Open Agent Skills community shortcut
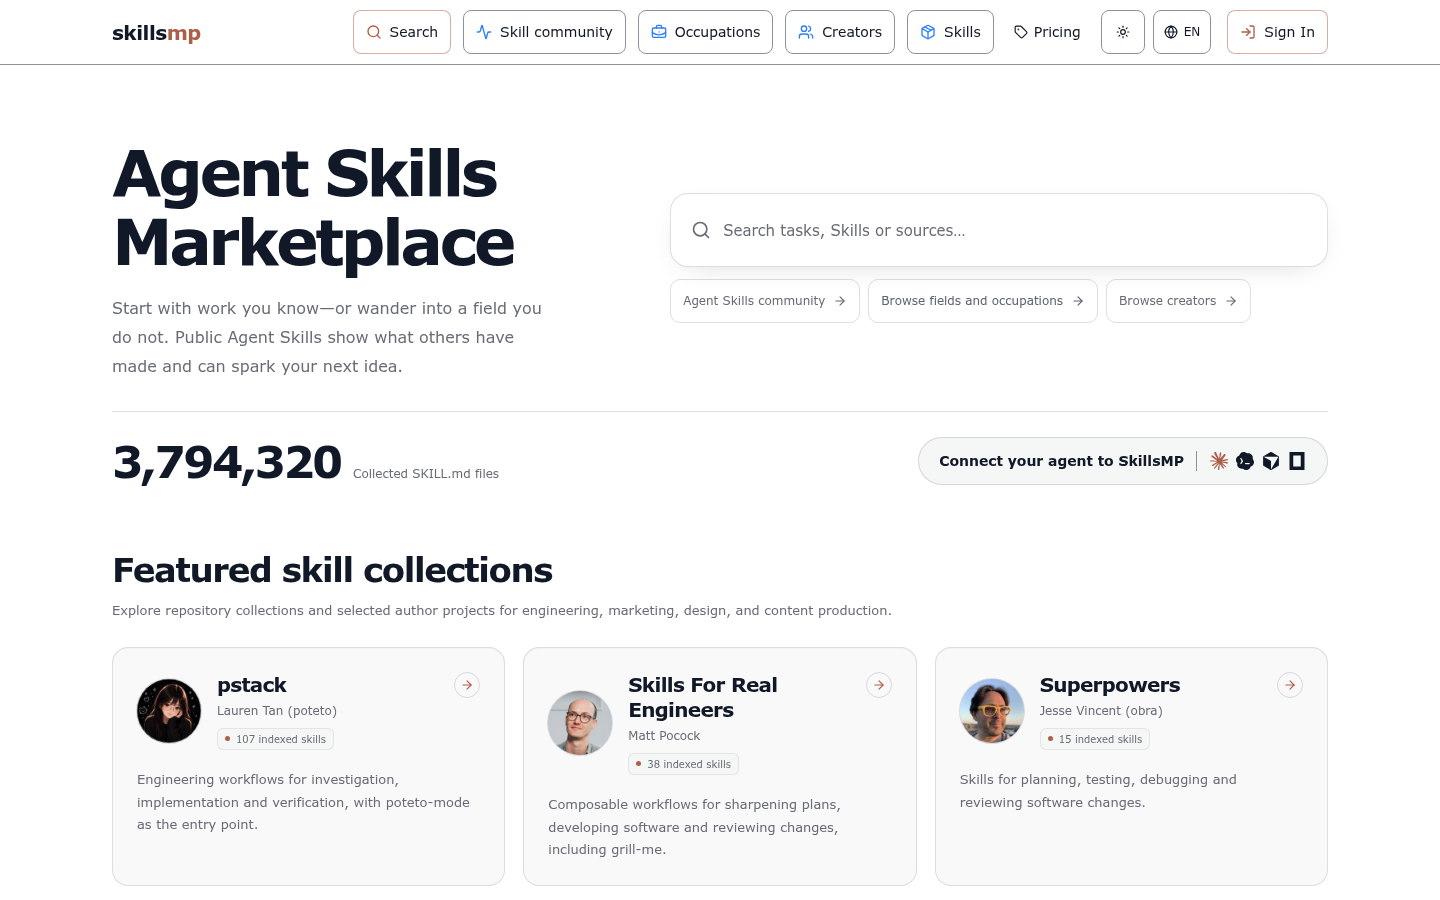 pyautogui.click(x=765, y=301)
